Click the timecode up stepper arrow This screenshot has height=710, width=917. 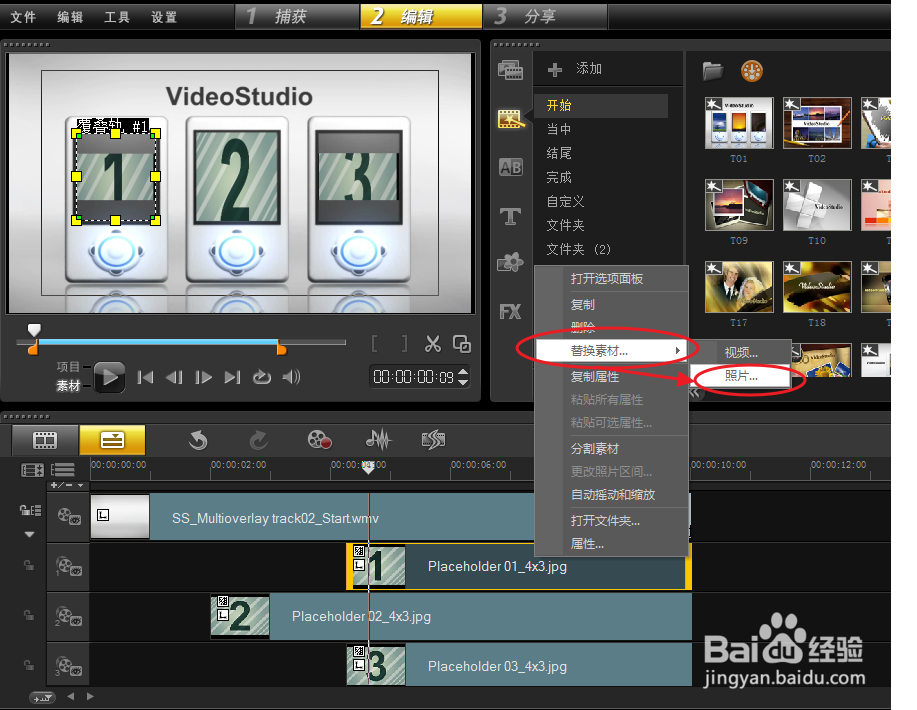(x=463, y=371)
